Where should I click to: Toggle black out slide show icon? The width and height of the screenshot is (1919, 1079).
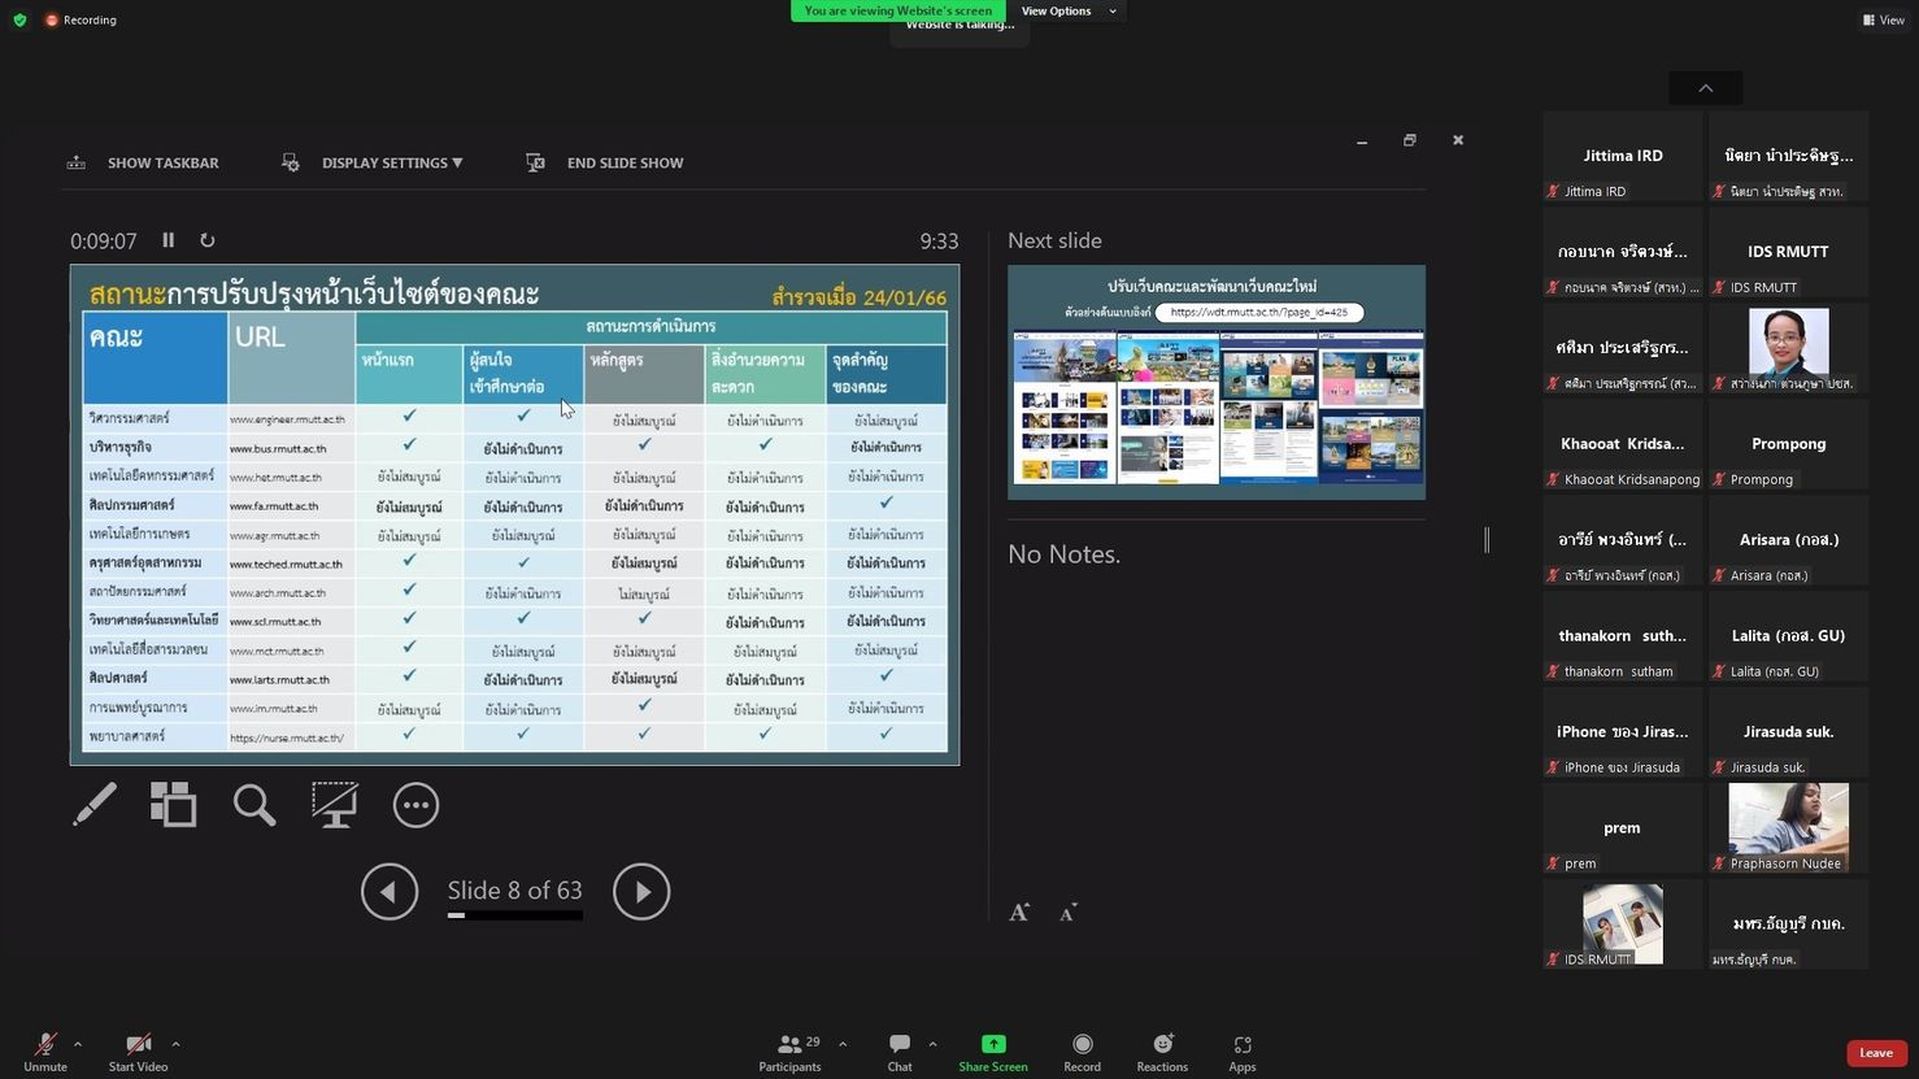tap(334, 804)
